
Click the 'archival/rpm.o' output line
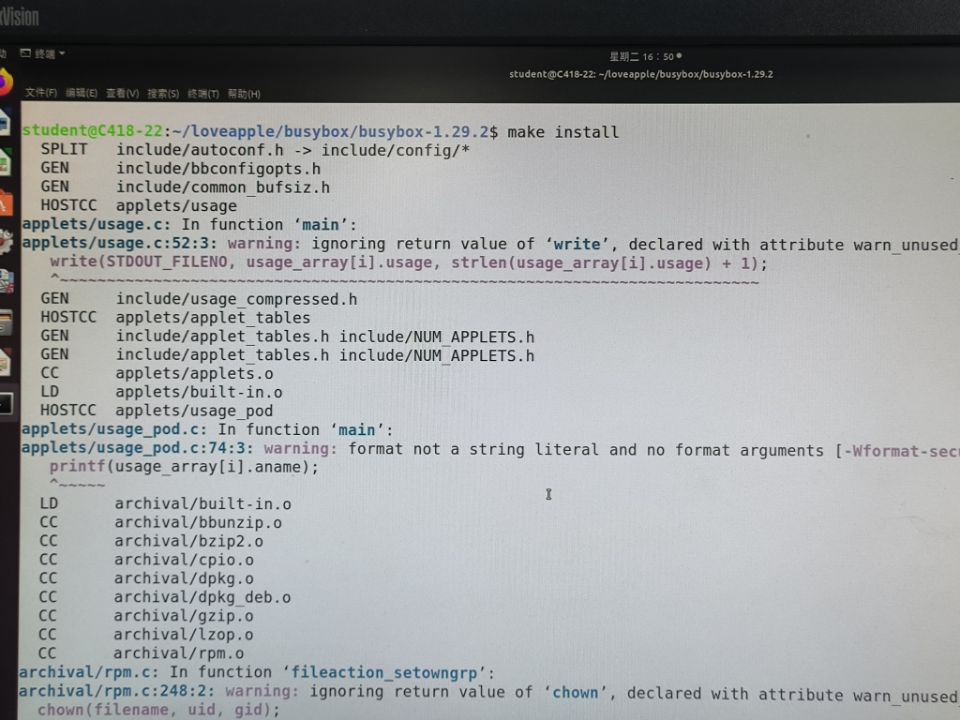click(x=183, y=653)
